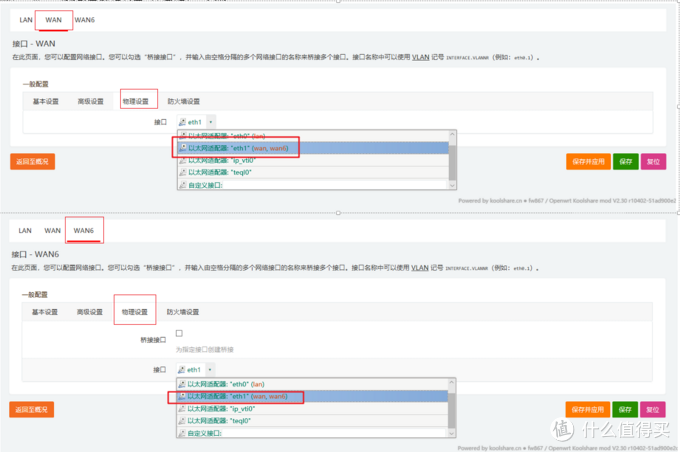Select 物理设置 tab on the WAN page
Viewport: 680px width, 452px height.
[x=135, y=102]
